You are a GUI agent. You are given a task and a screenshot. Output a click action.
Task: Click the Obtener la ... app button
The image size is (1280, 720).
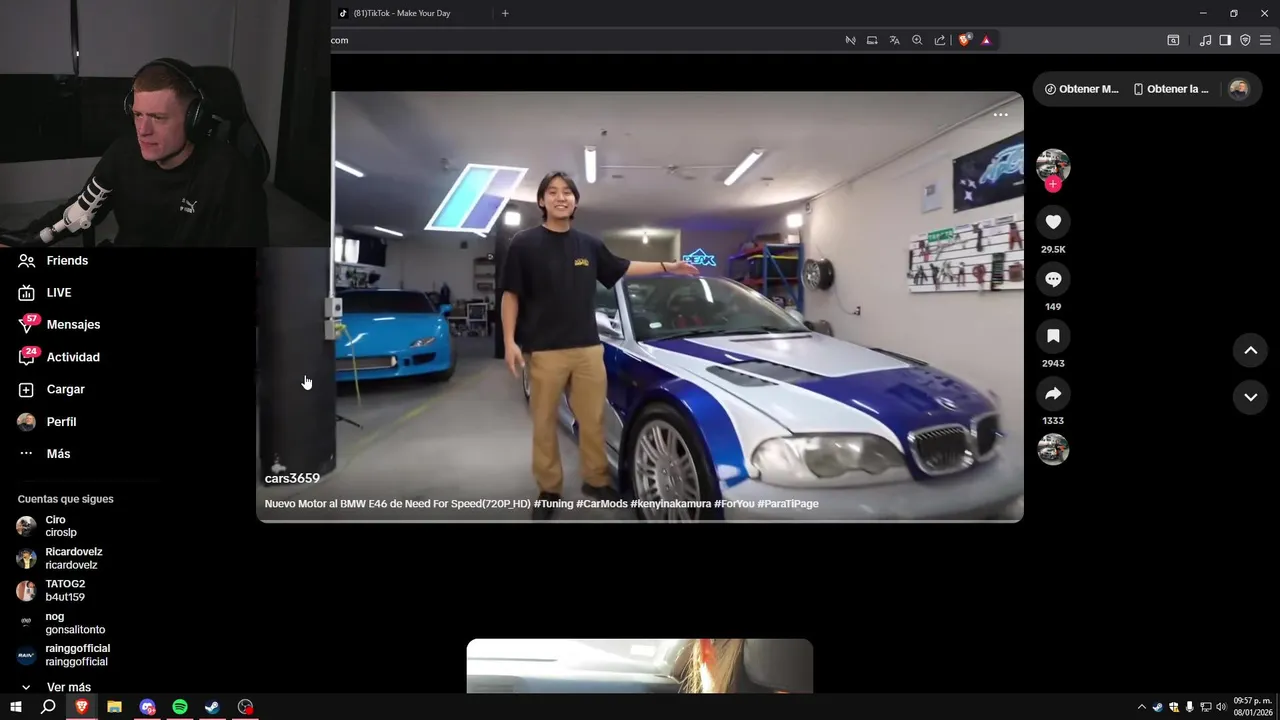(x=1171, y=89)
